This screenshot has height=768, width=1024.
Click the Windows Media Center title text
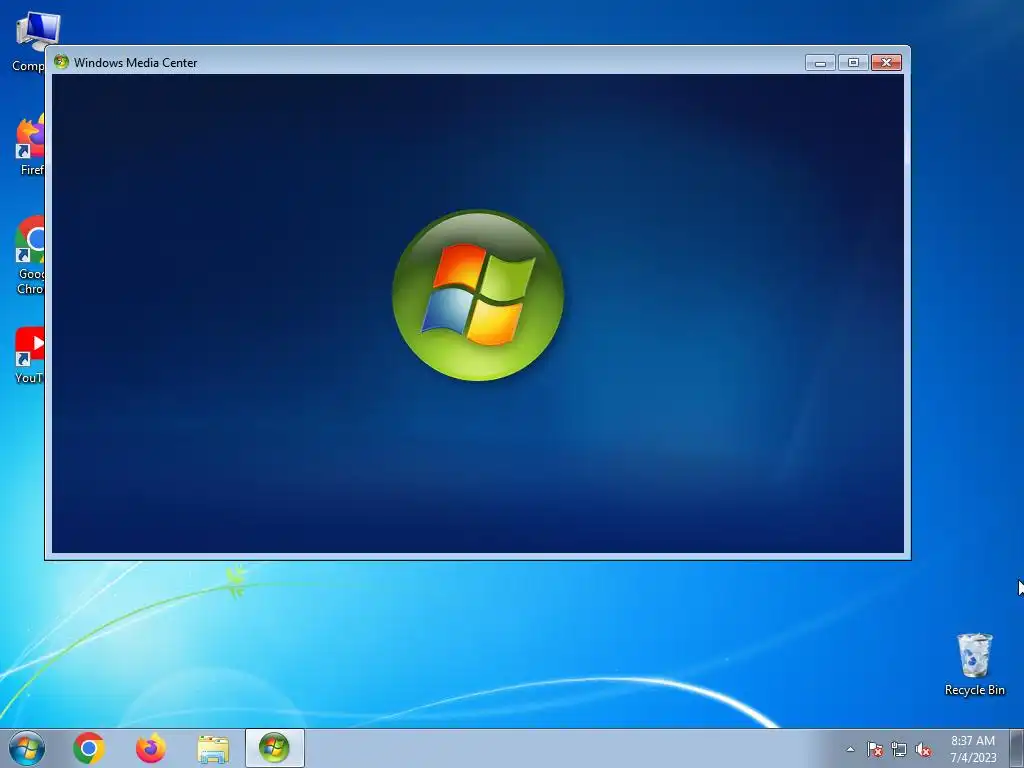(135, 63)
